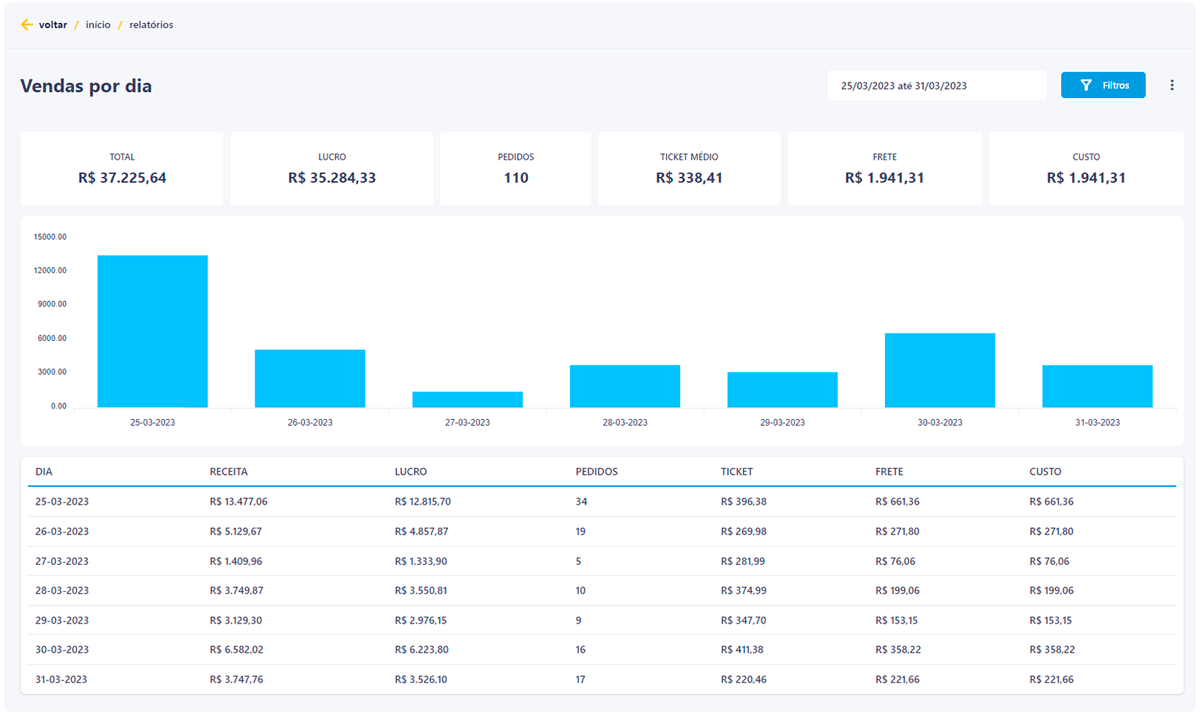The width and height of the screenshot is (1200, 717).
Task: Click the TICKET column header
Action: [x=737, y=472]
